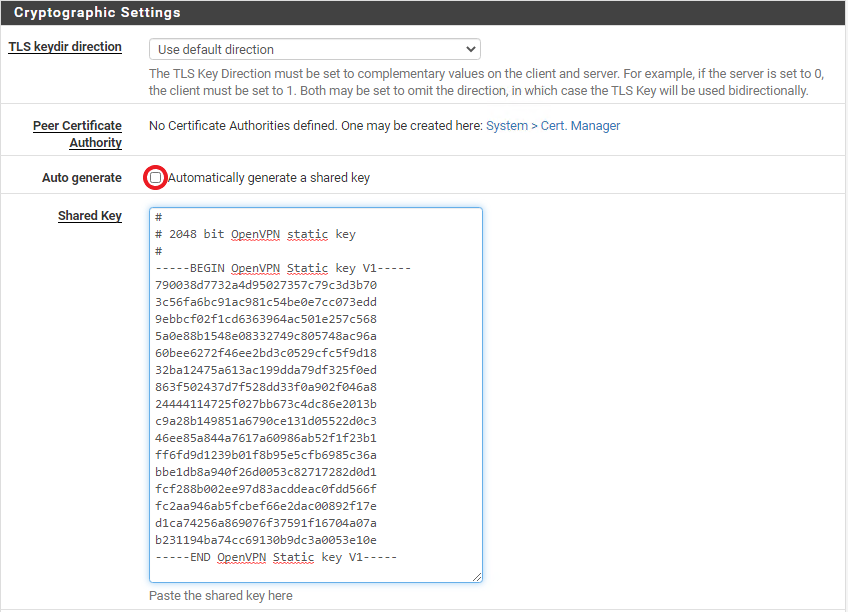Tick the Auto generate shared key checkbox
Screen dimensions: 848x612
click(x=155, y=177)
